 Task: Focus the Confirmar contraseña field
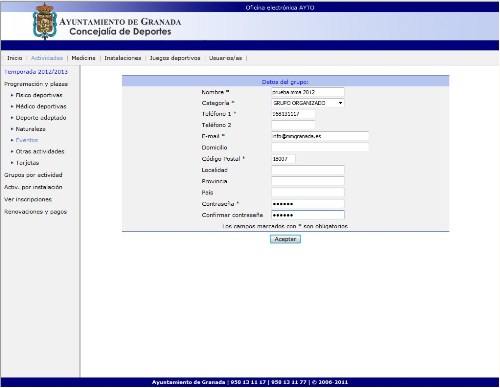pos(308,215)
